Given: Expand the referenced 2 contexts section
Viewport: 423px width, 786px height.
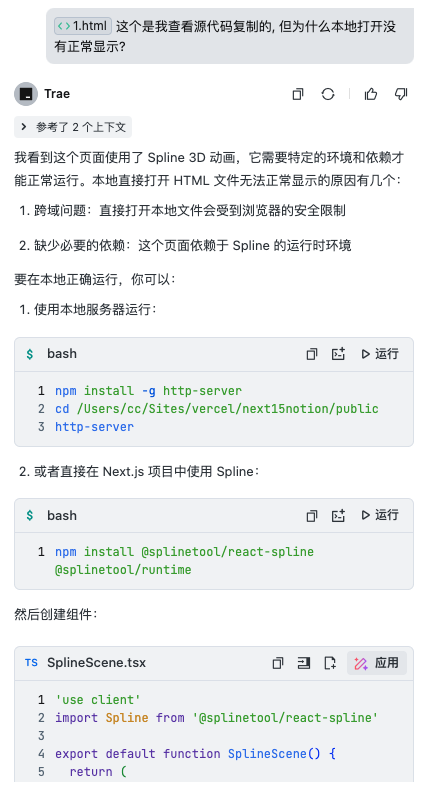Looking at the screenshot, I should click(73, 127).
